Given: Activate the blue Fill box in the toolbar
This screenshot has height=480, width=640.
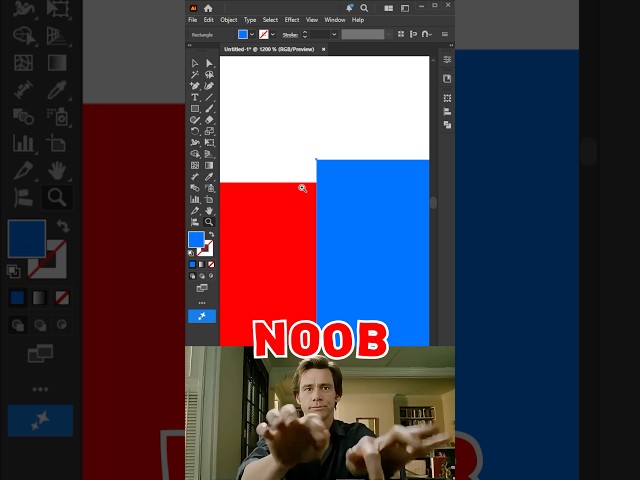Looking at the screenshot, I should pos(196,239).
